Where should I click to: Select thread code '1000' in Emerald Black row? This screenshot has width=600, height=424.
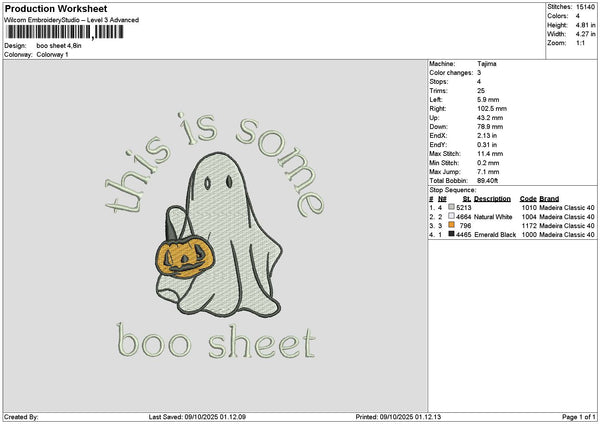point(529,234)
